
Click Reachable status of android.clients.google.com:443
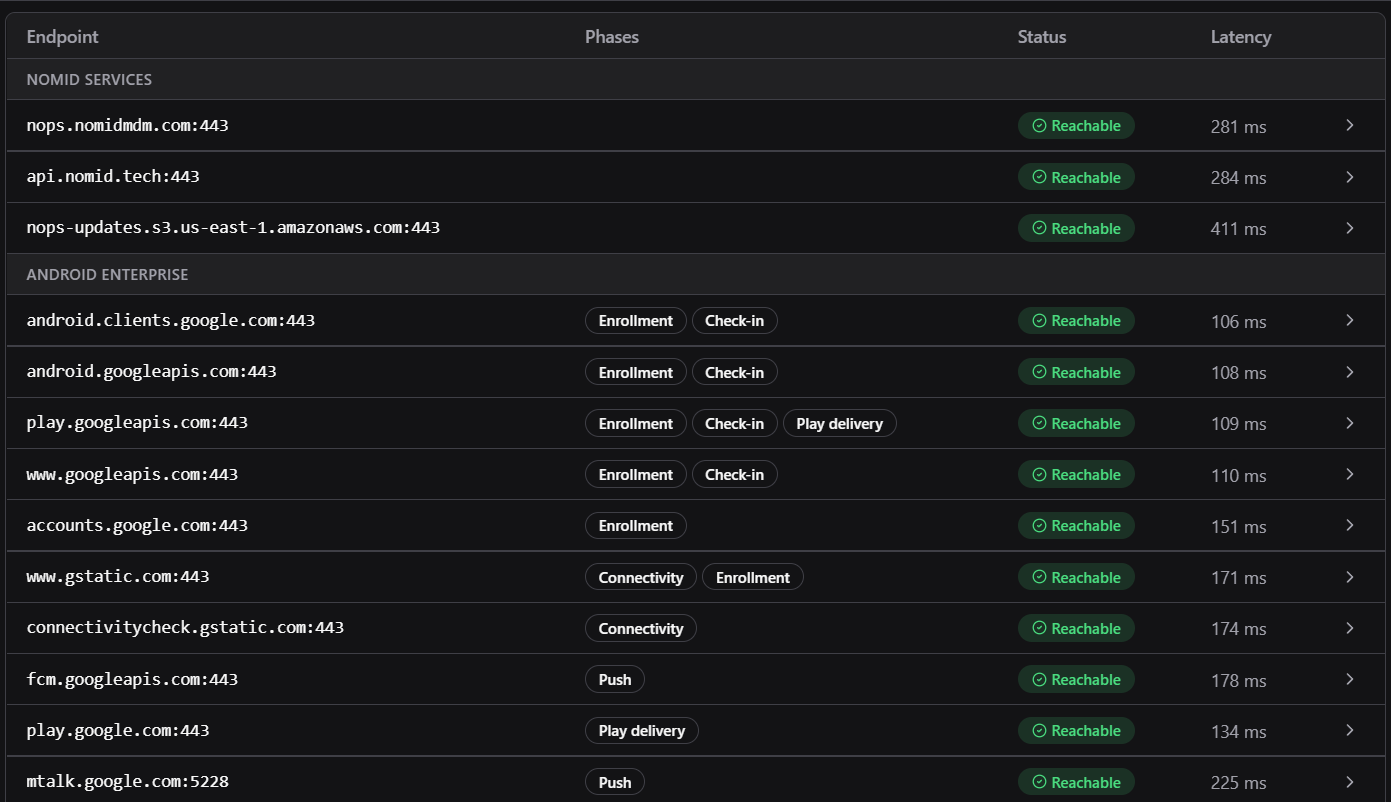[x=1076, y=321]
